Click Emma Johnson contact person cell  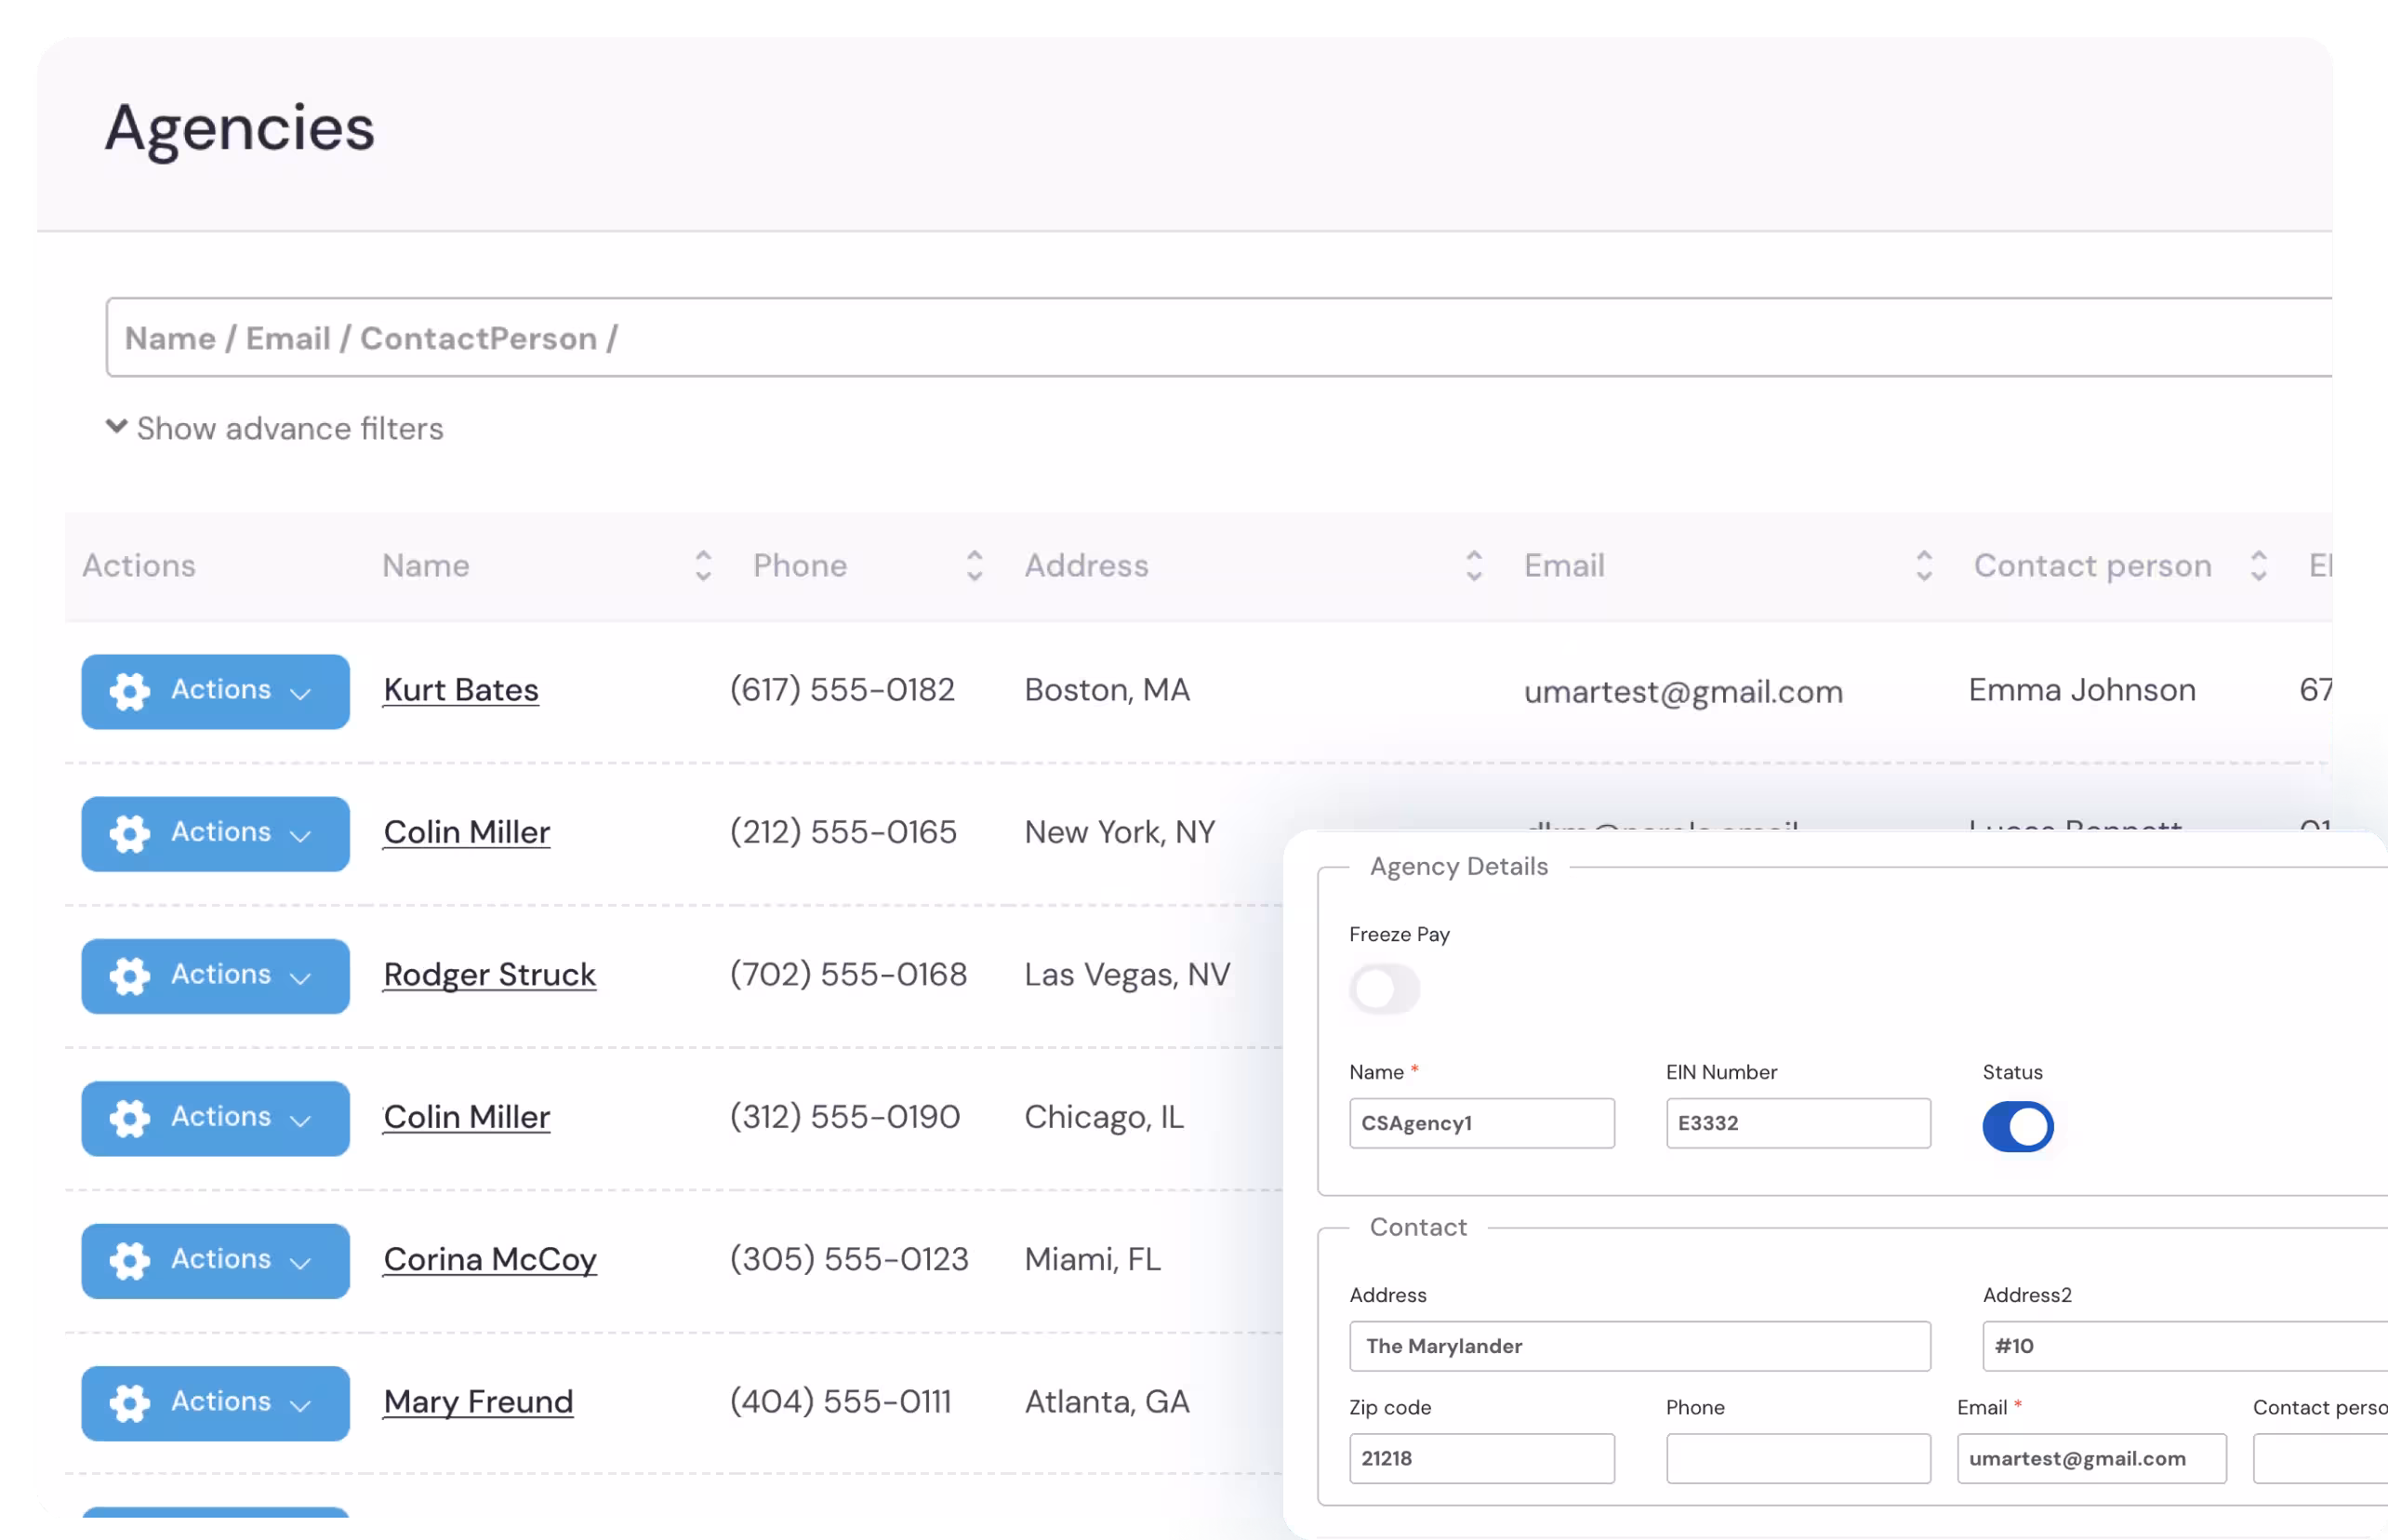pyautogui.click(x=2082, y=689)
